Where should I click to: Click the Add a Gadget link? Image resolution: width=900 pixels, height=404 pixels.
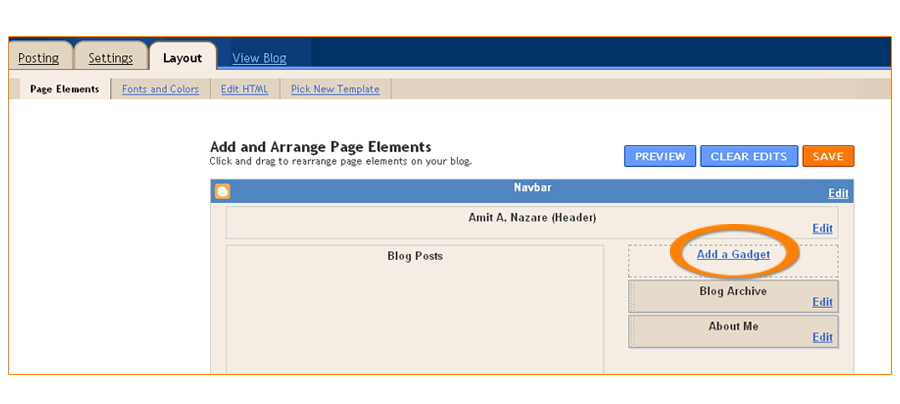pyautogui.click(x=733, y=255)
